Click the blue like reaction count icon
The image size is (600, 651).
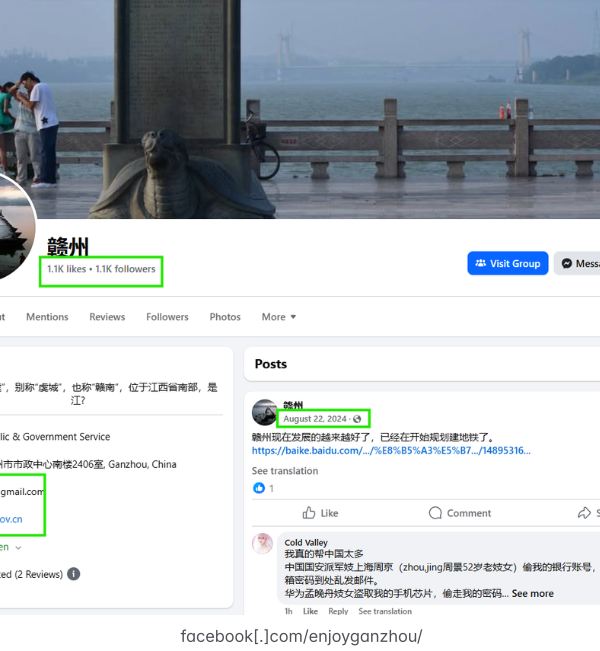260,488
